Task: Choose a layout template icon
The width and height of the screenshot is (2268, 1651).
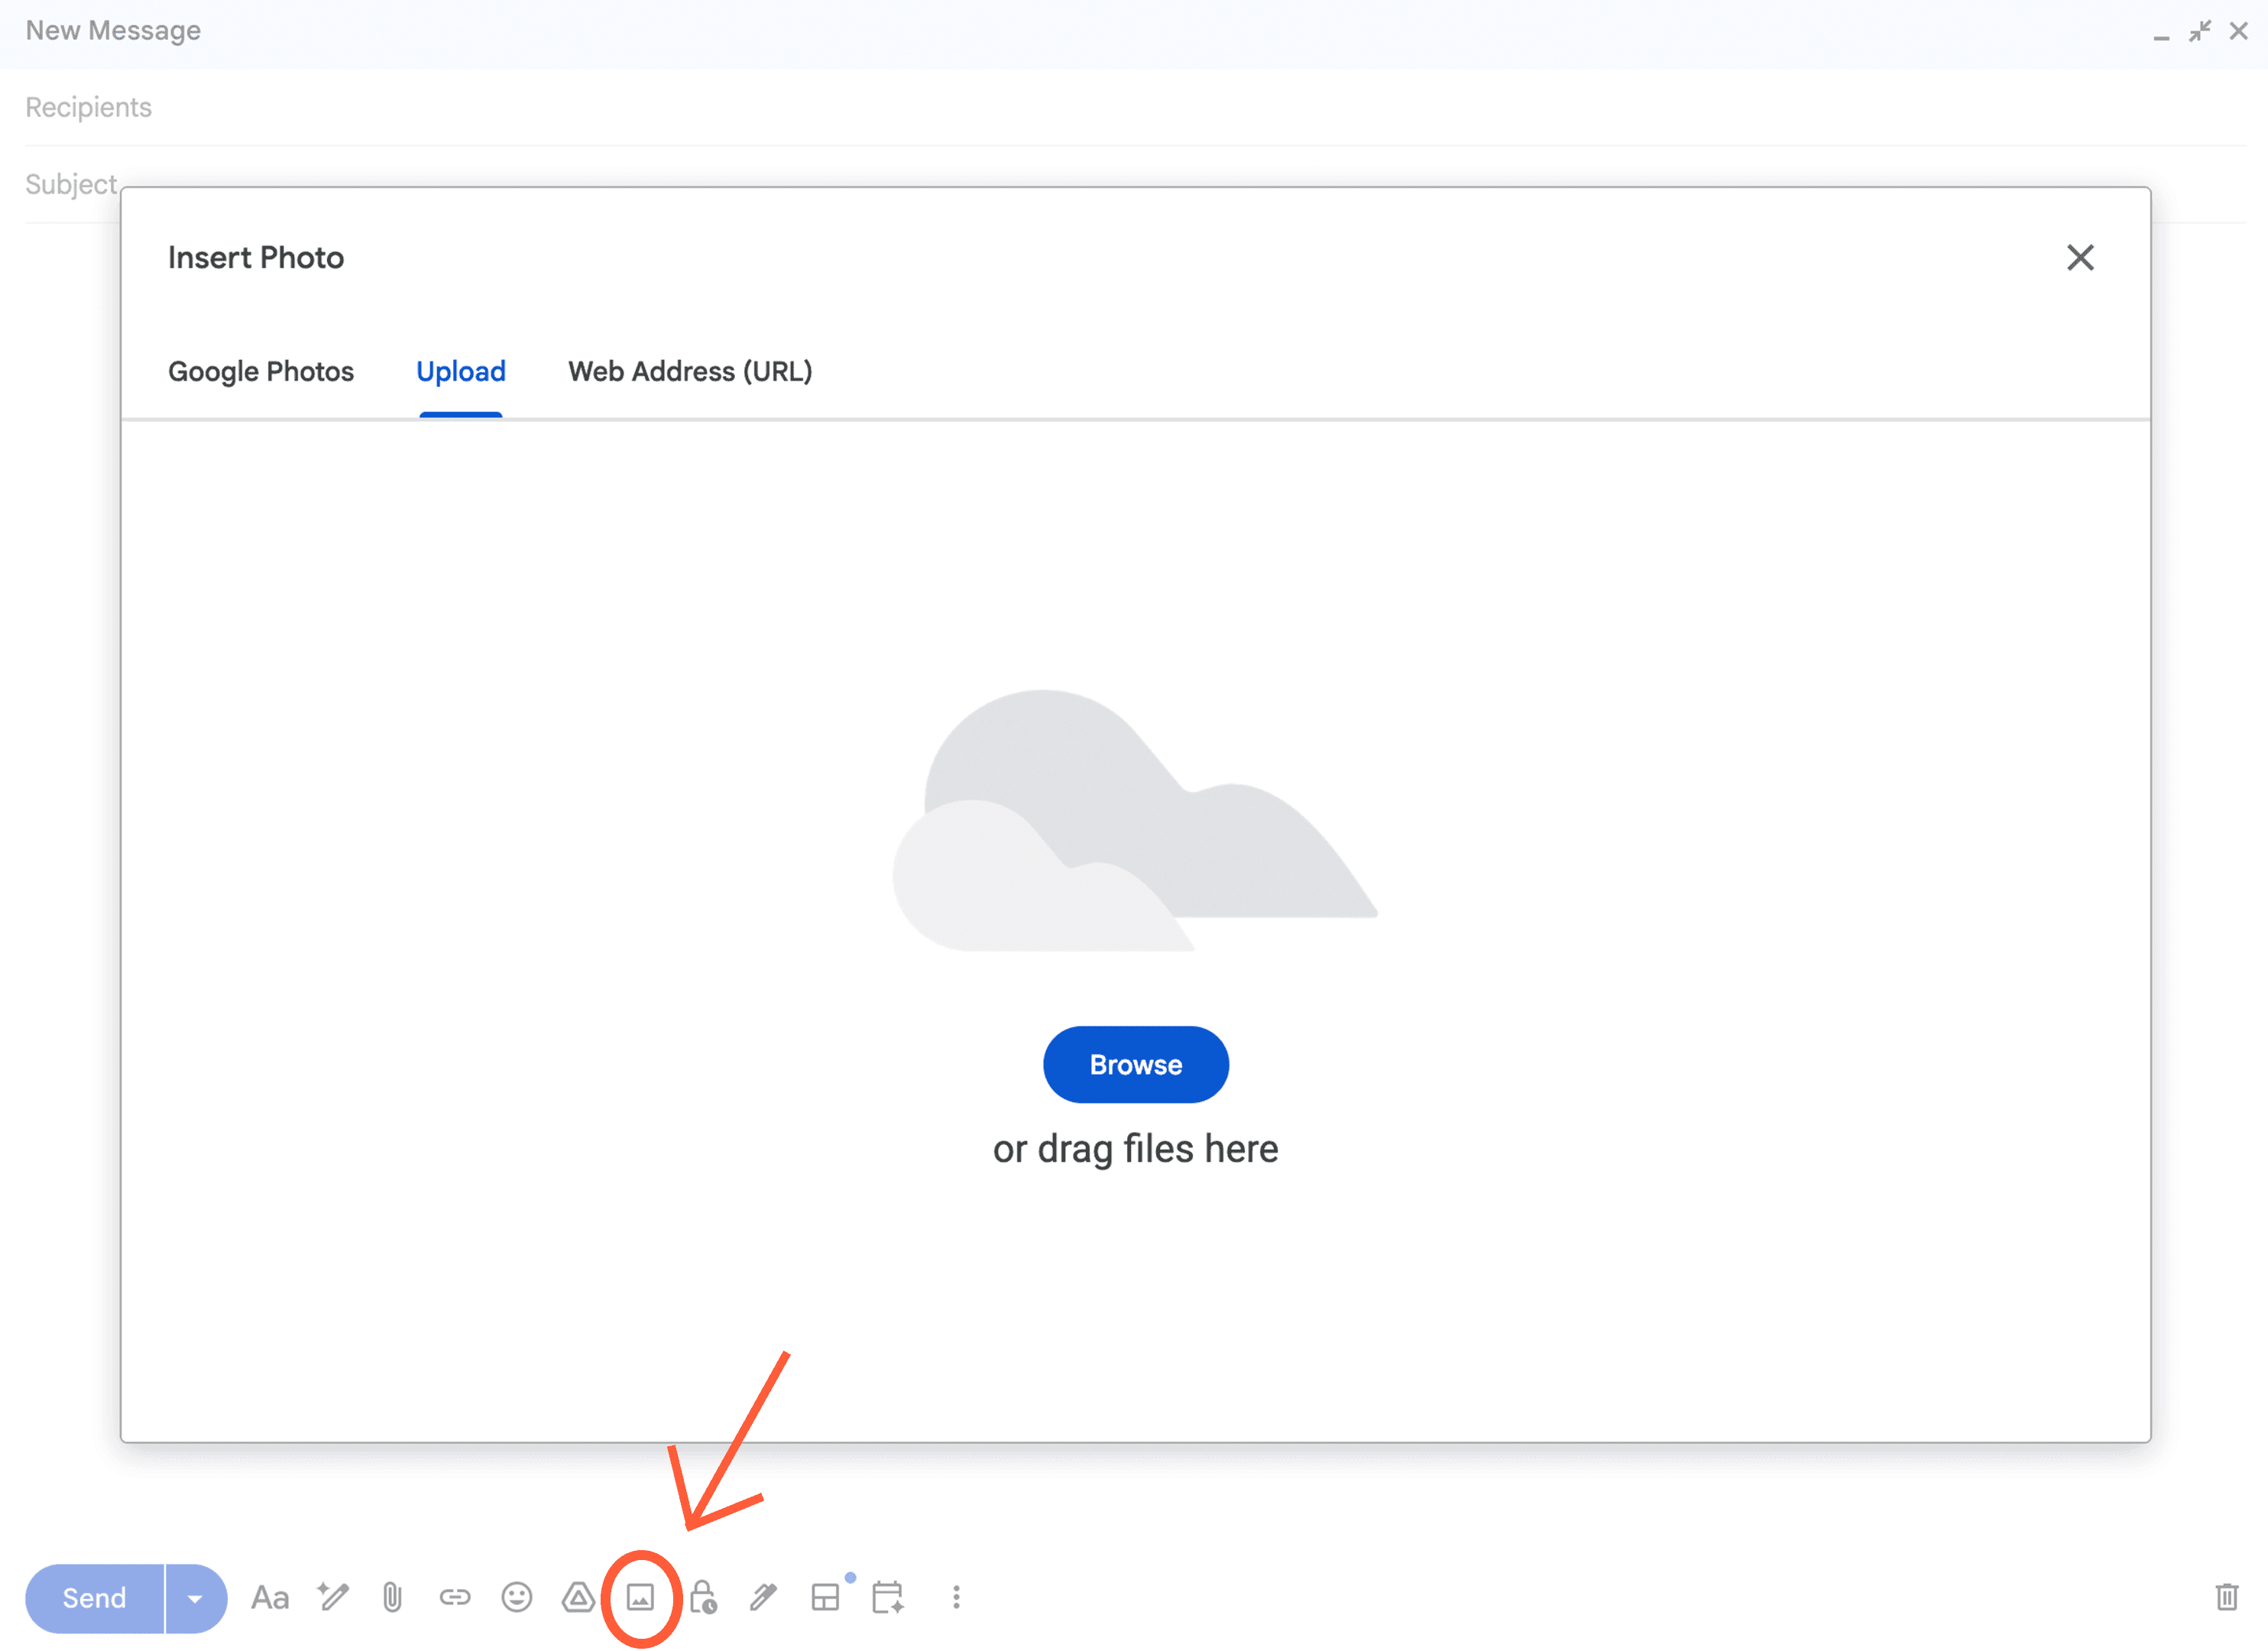Action: [826, 1597]
